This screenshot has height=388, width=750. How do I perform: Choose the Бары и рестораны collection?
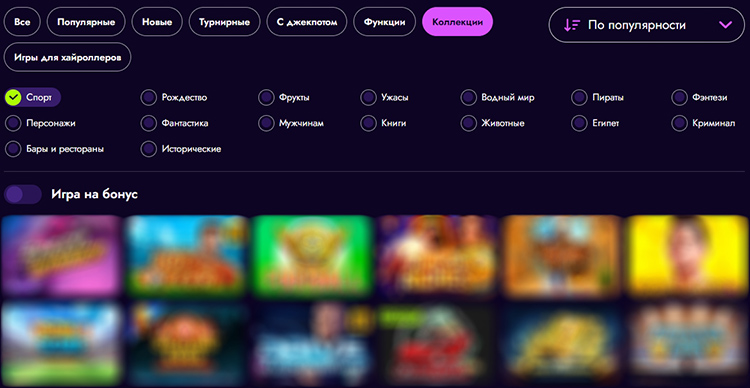click(x=55, y=149)
